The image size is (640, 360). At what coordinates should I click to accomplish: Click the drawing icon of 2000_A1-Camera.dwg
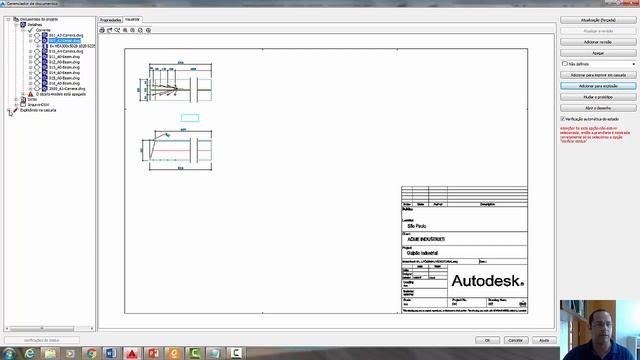pyautogui.click(x=45, y=89)
